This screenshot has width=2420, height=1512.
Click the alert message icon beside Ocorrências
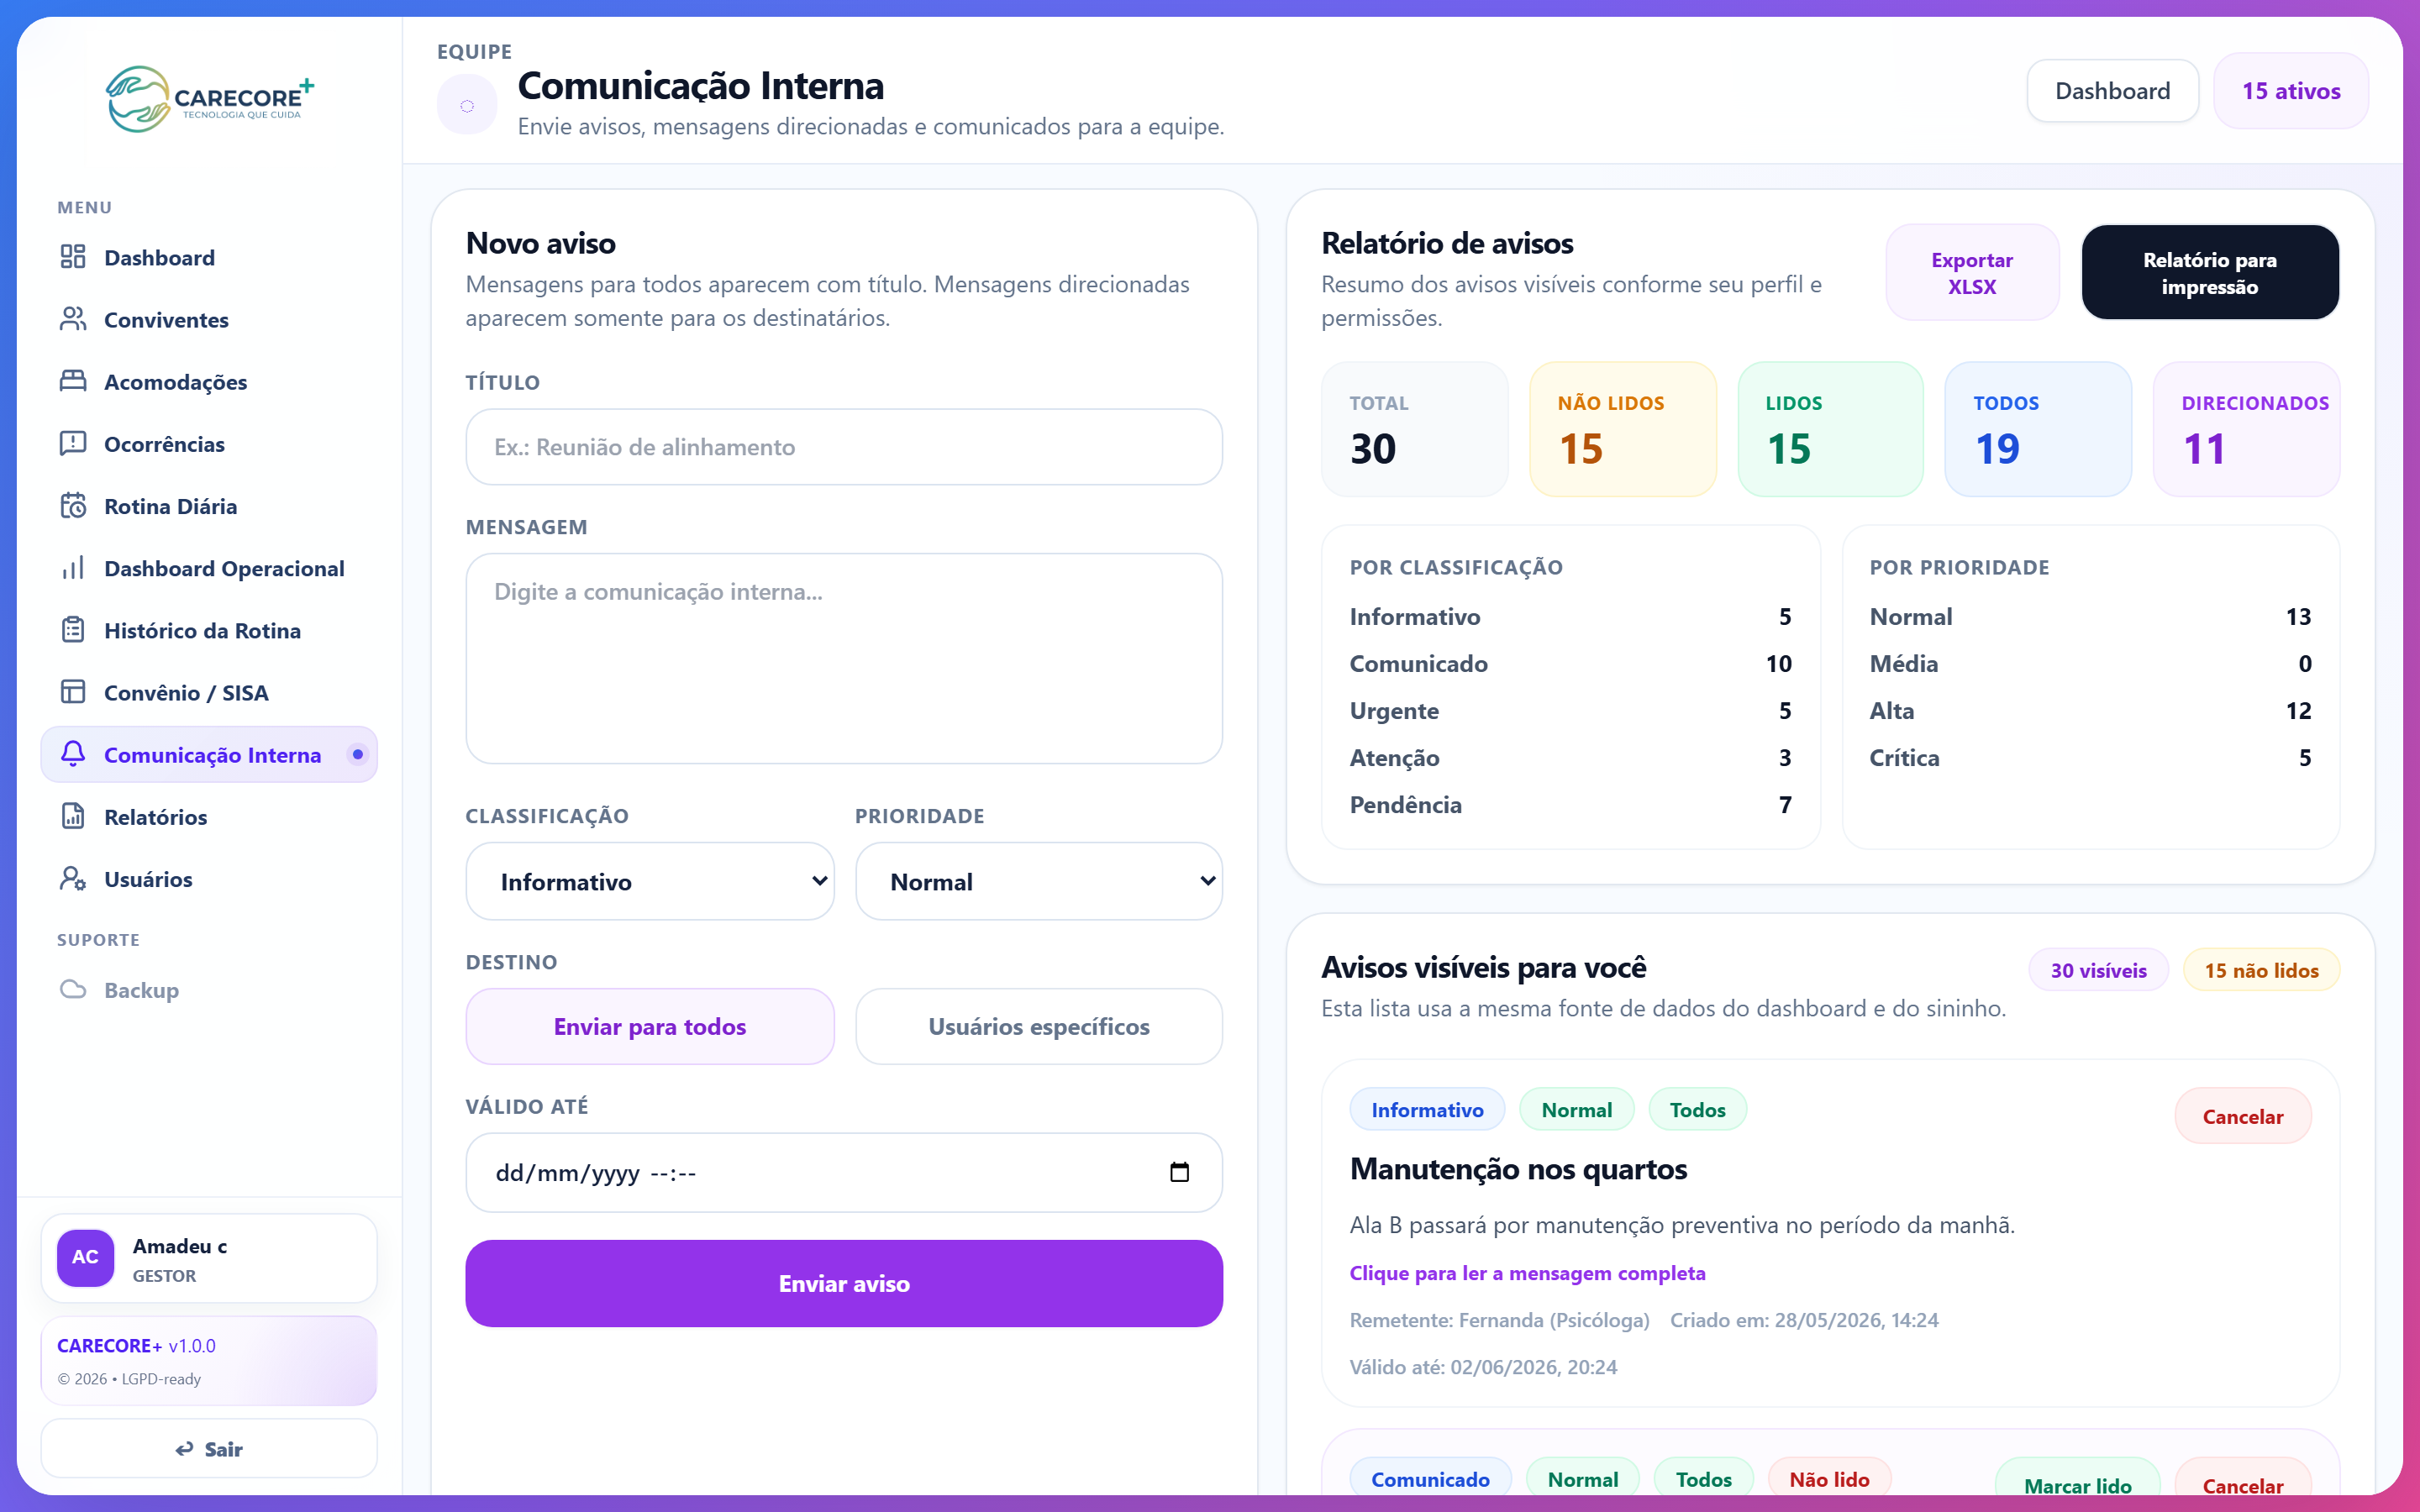point(73,443)
